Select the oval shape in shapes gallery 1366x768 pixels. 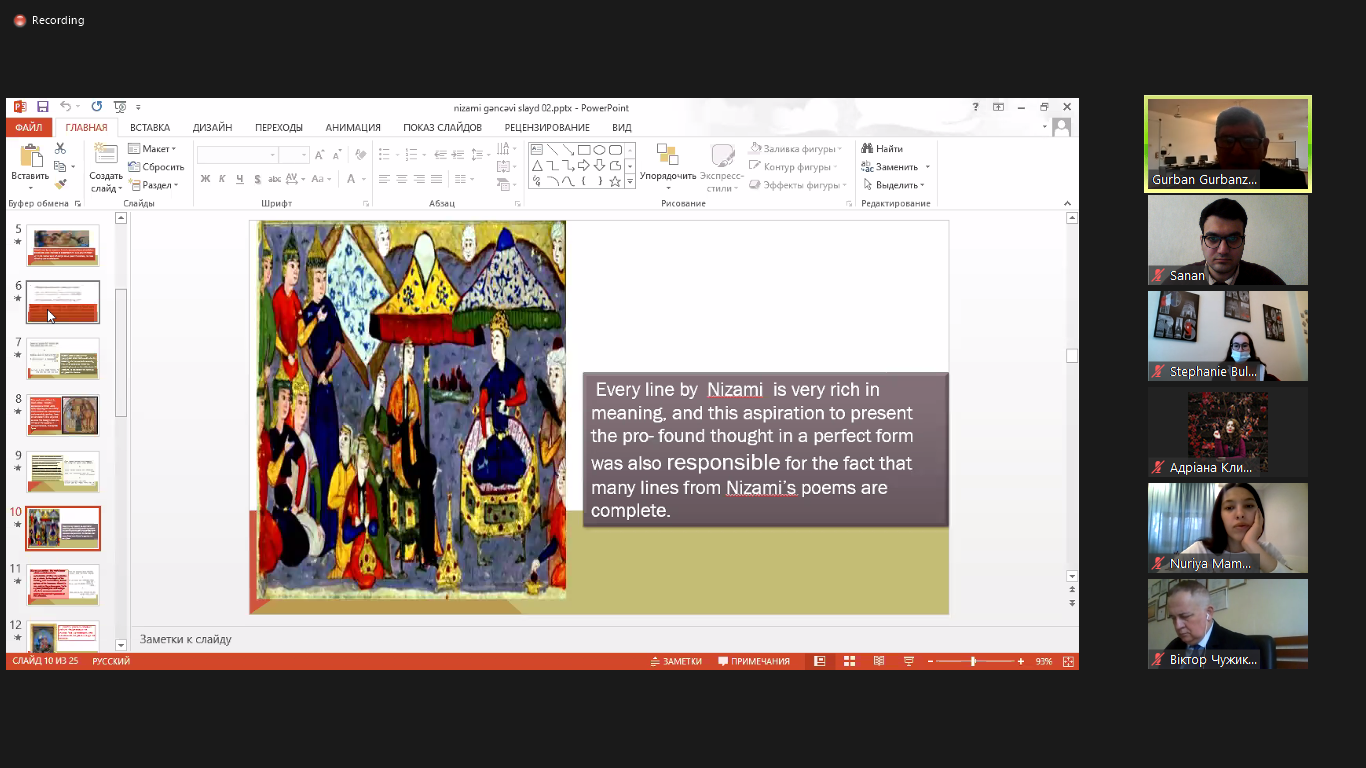click(600, 150)
